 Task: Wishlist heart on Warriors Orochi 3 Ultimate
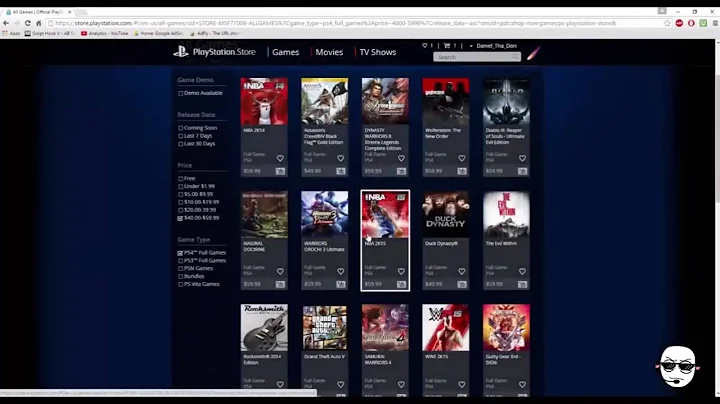click(x=341, y=272)
